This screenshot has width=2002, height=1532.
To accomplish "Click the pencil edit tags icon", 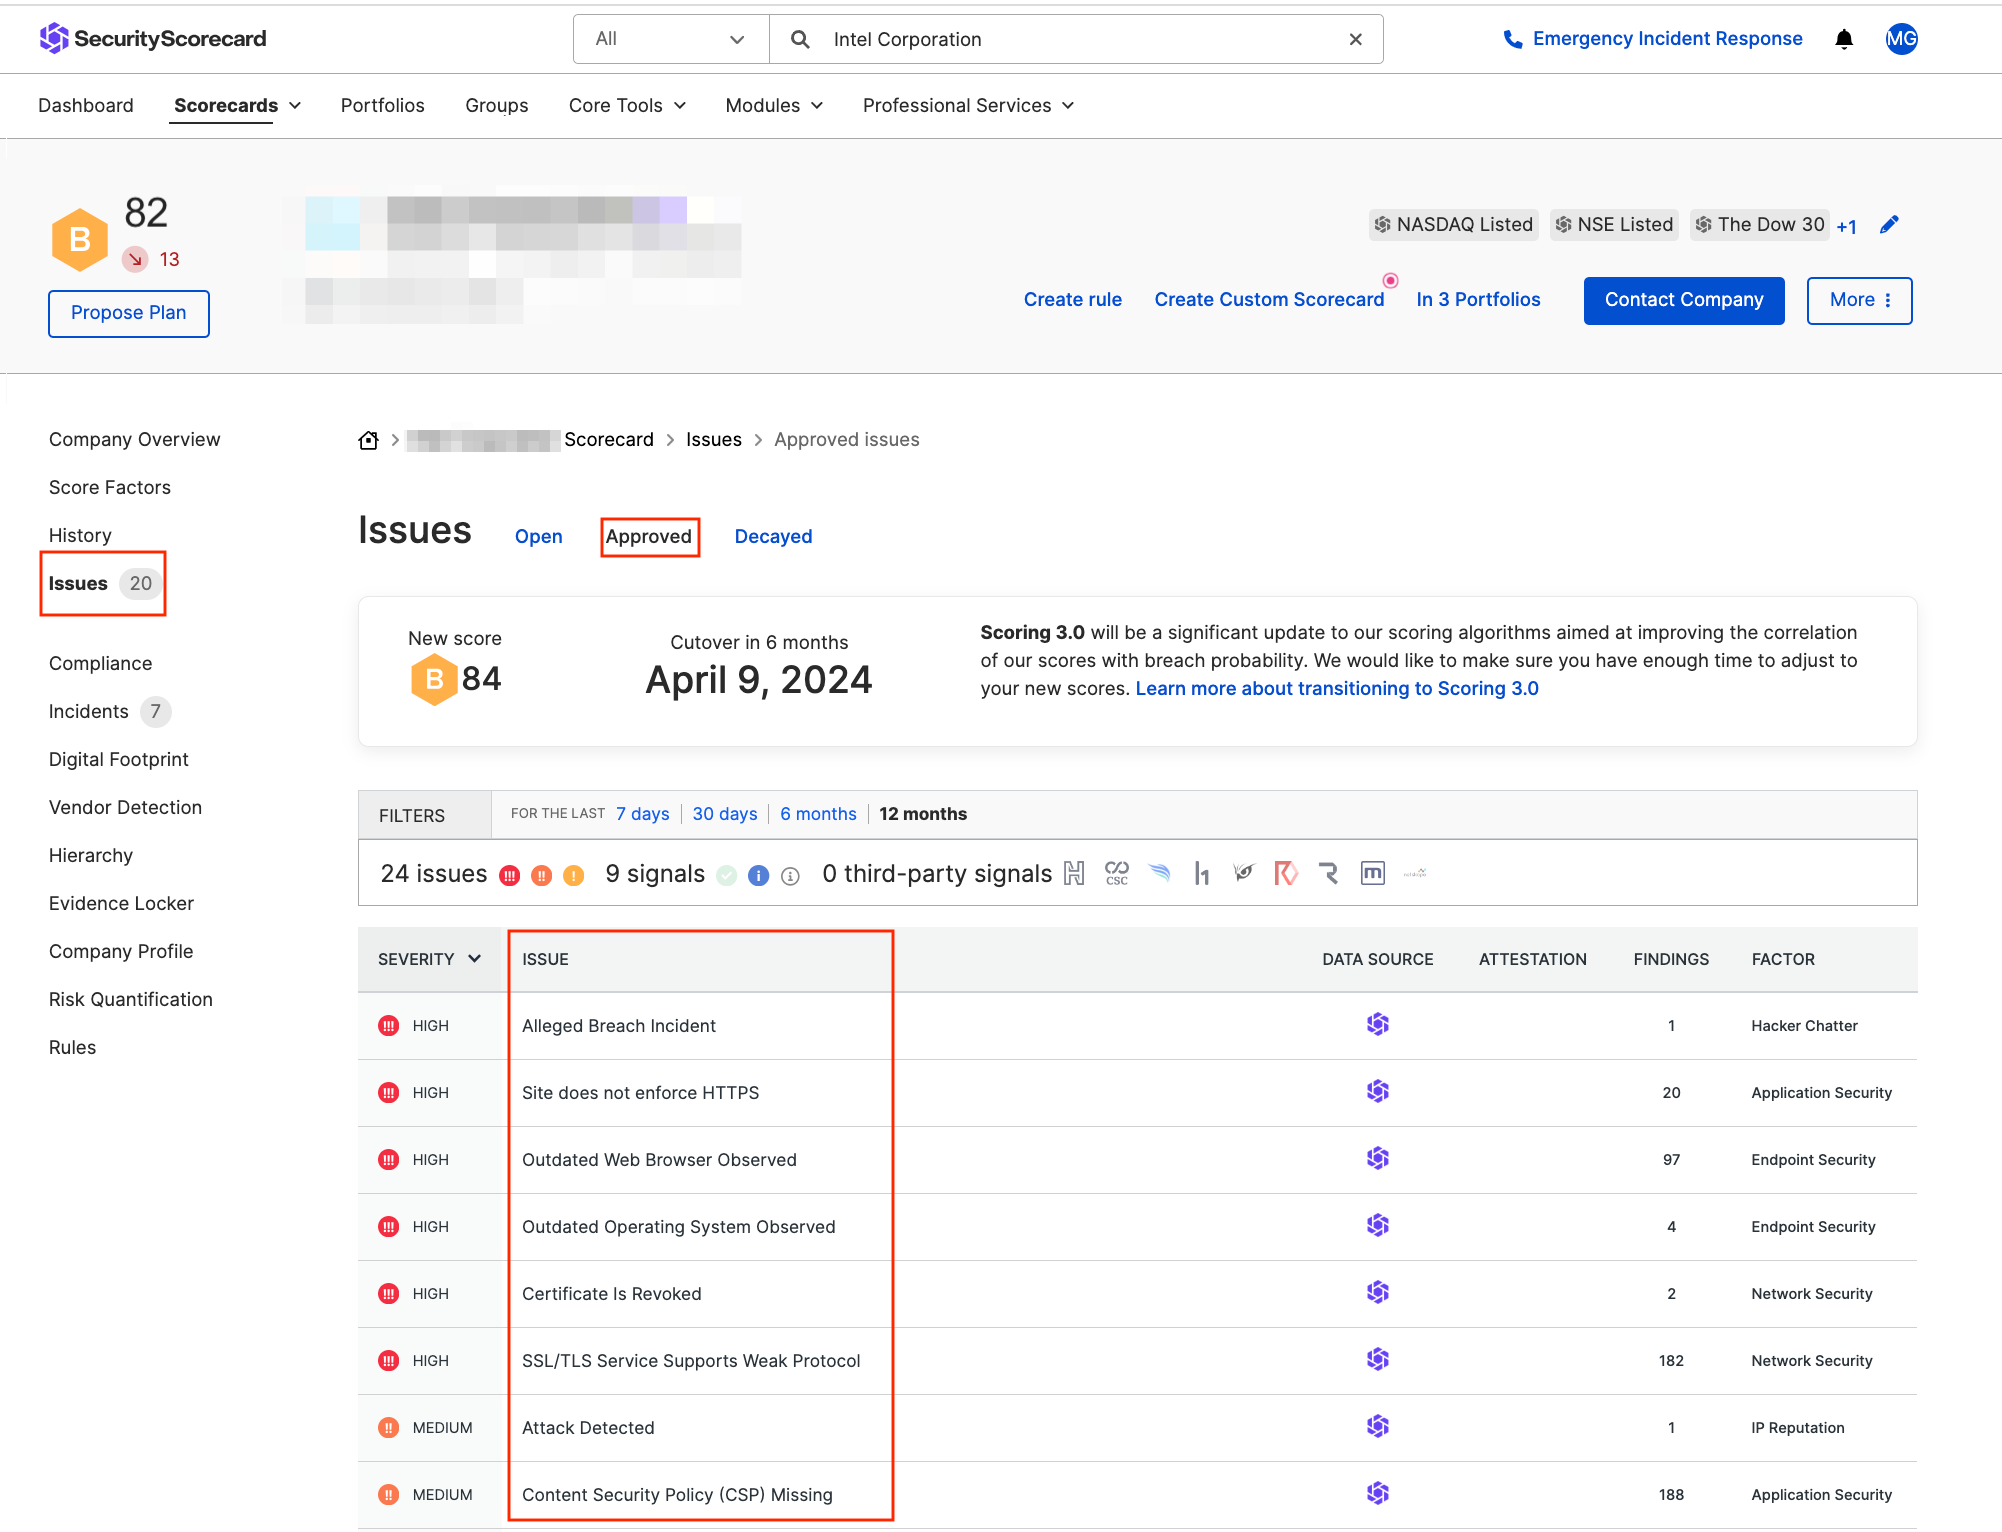I will pyautogui.click(x=1889, y=224).
